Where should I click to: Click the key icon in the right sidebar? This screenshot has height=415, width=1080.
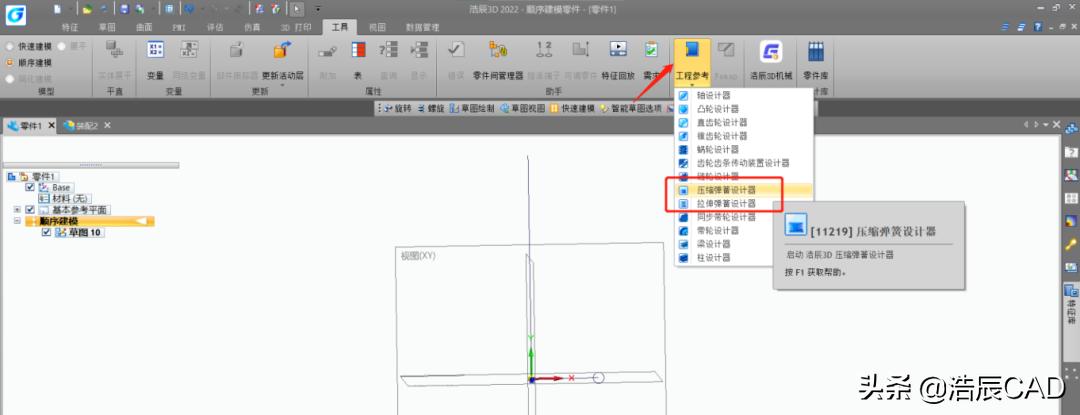(x=1071, y=244)
